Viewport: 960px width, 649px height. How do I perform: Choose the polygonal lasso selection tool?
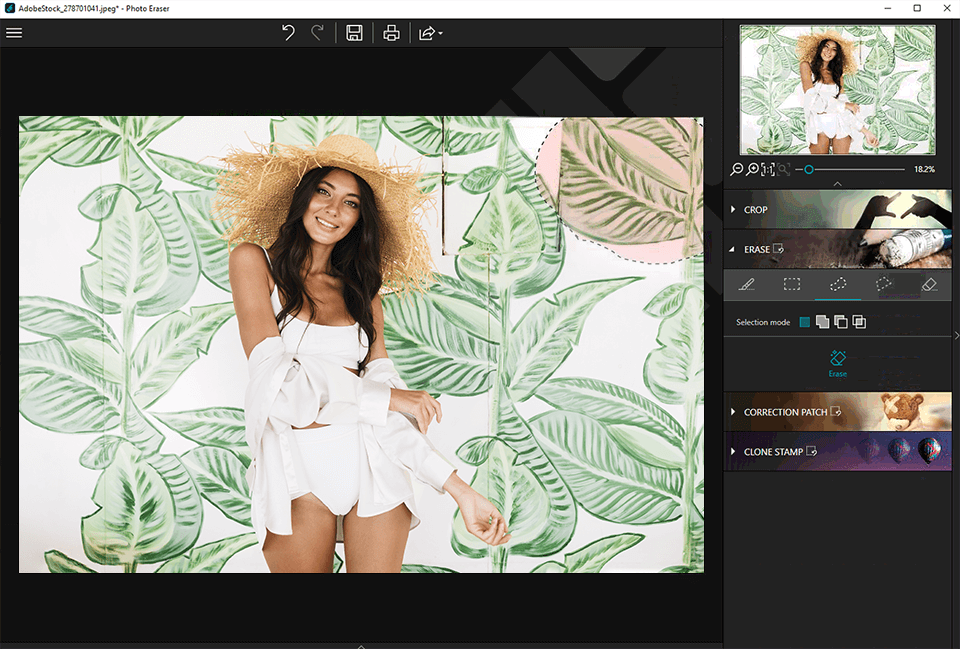click(883, 285)
